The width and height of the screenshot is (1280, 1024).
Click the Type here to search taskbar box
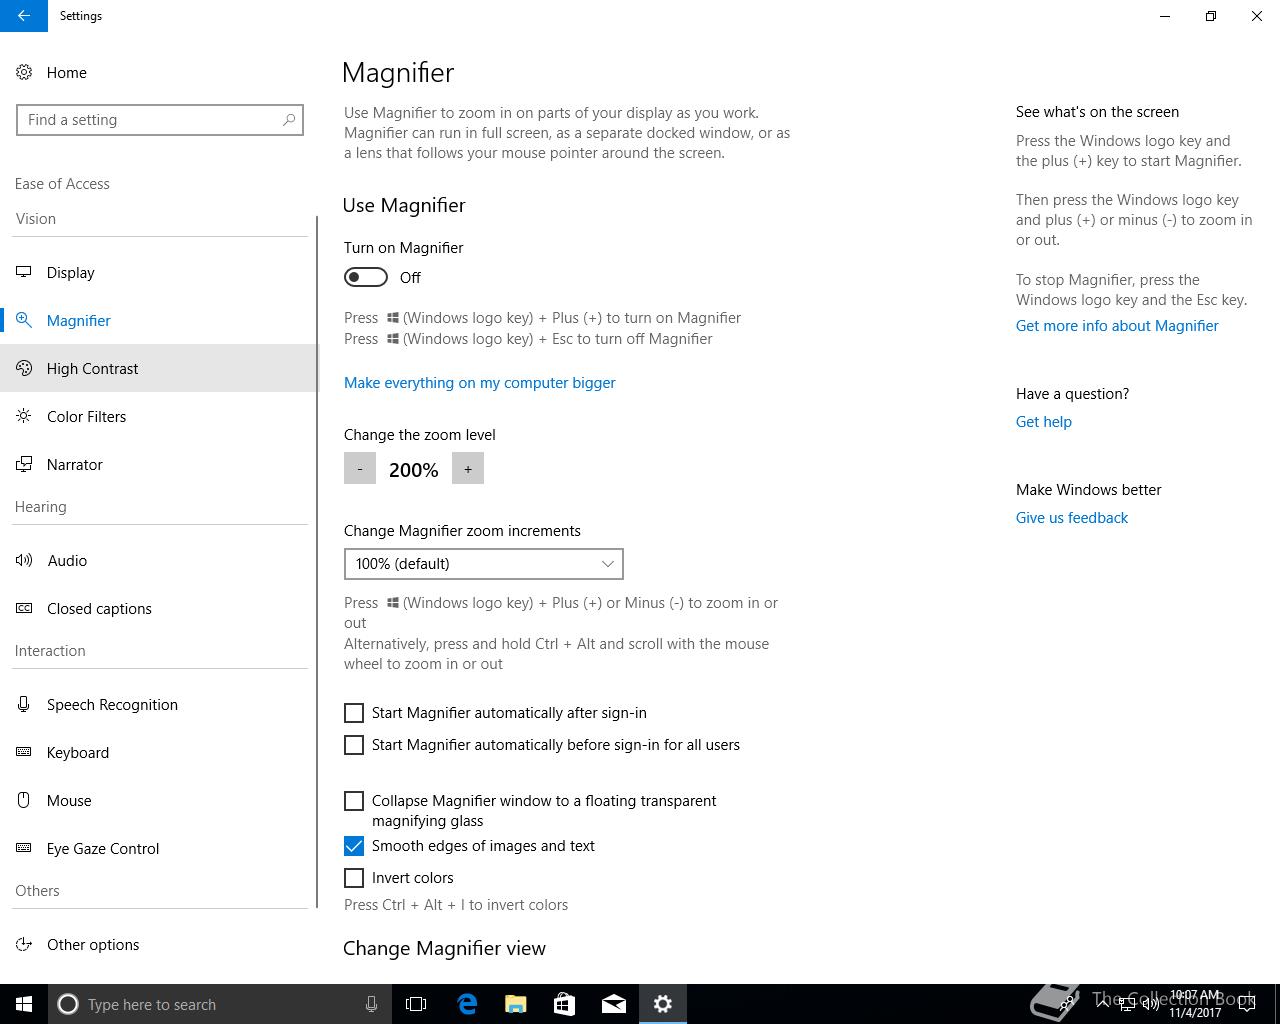218,1004
